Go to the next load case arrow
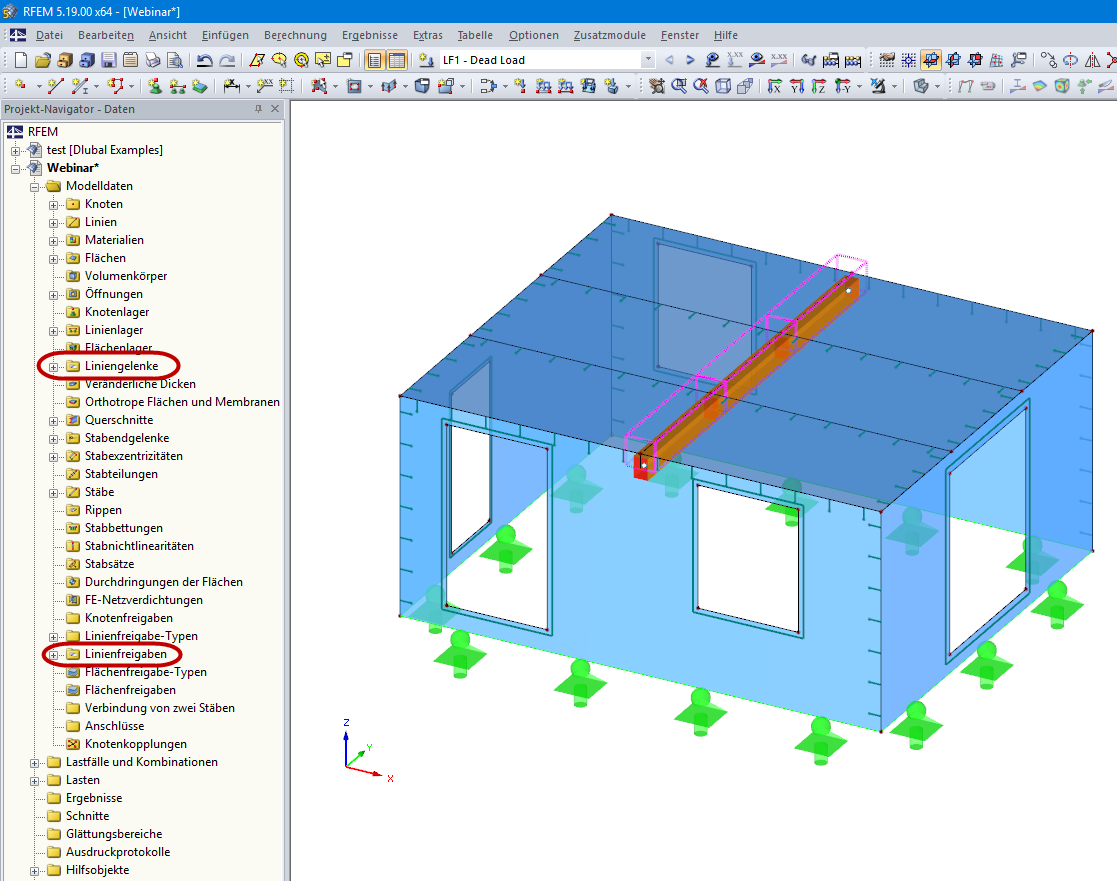The width and height of the screenshot is (1117, 881). pos(690,61)
